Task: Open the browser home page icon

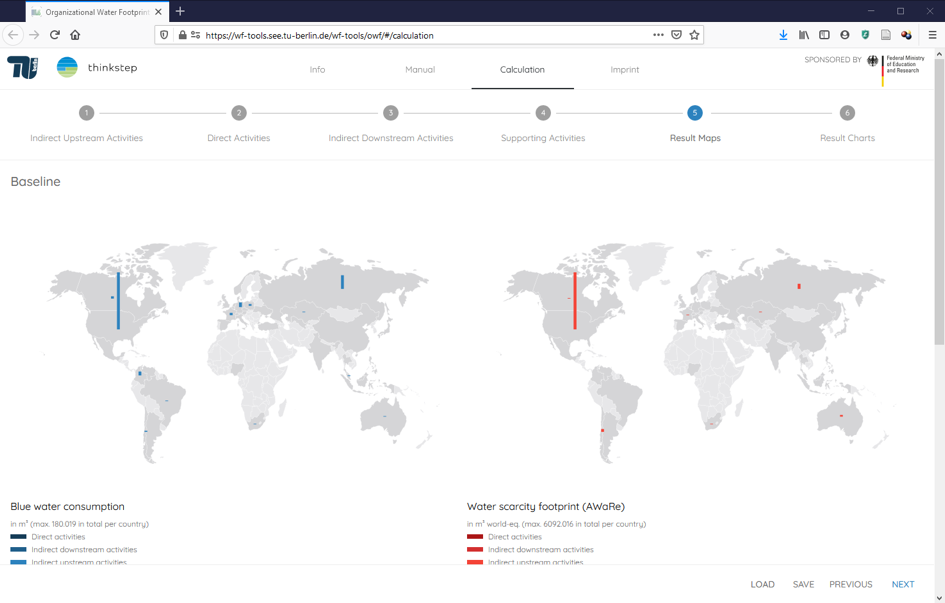Action: [x=75, y=35]
